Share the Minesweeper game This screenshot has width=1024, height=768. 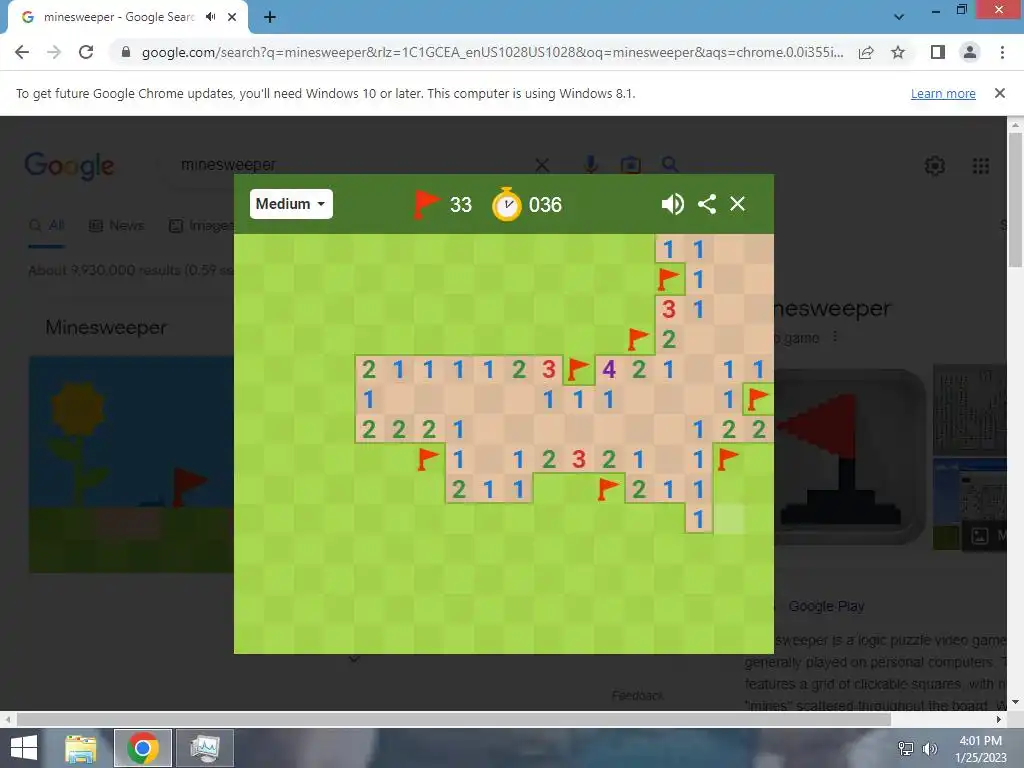pos(707,204)
